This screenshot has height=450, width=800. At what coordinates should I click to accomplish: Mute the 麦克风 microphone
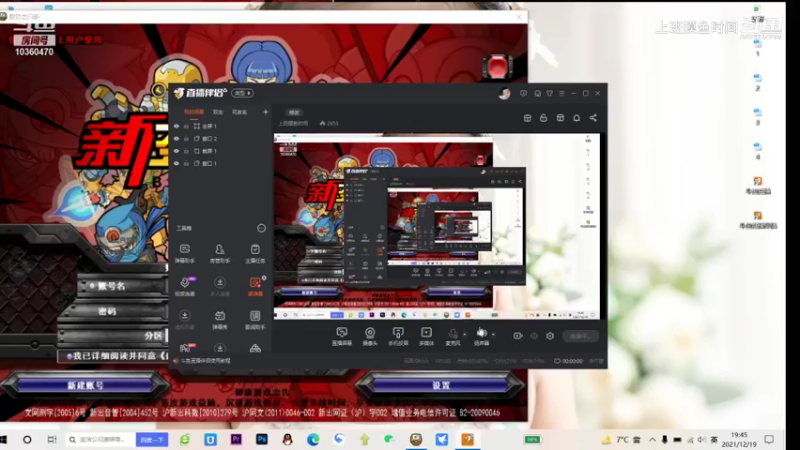(453, 336)
